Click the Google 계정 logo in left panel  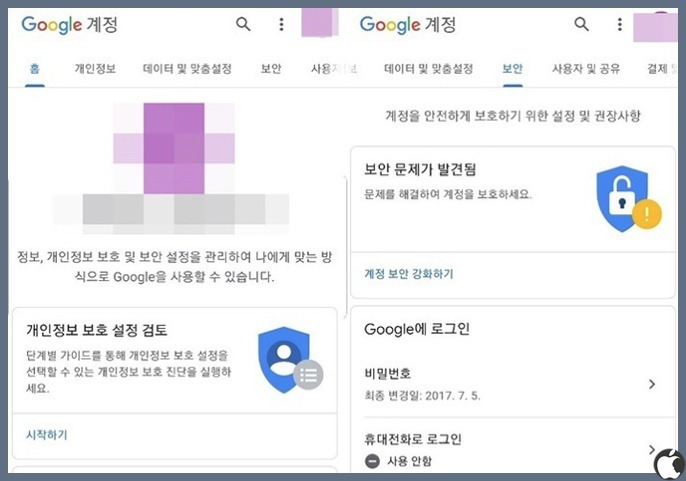coord(70,25)
